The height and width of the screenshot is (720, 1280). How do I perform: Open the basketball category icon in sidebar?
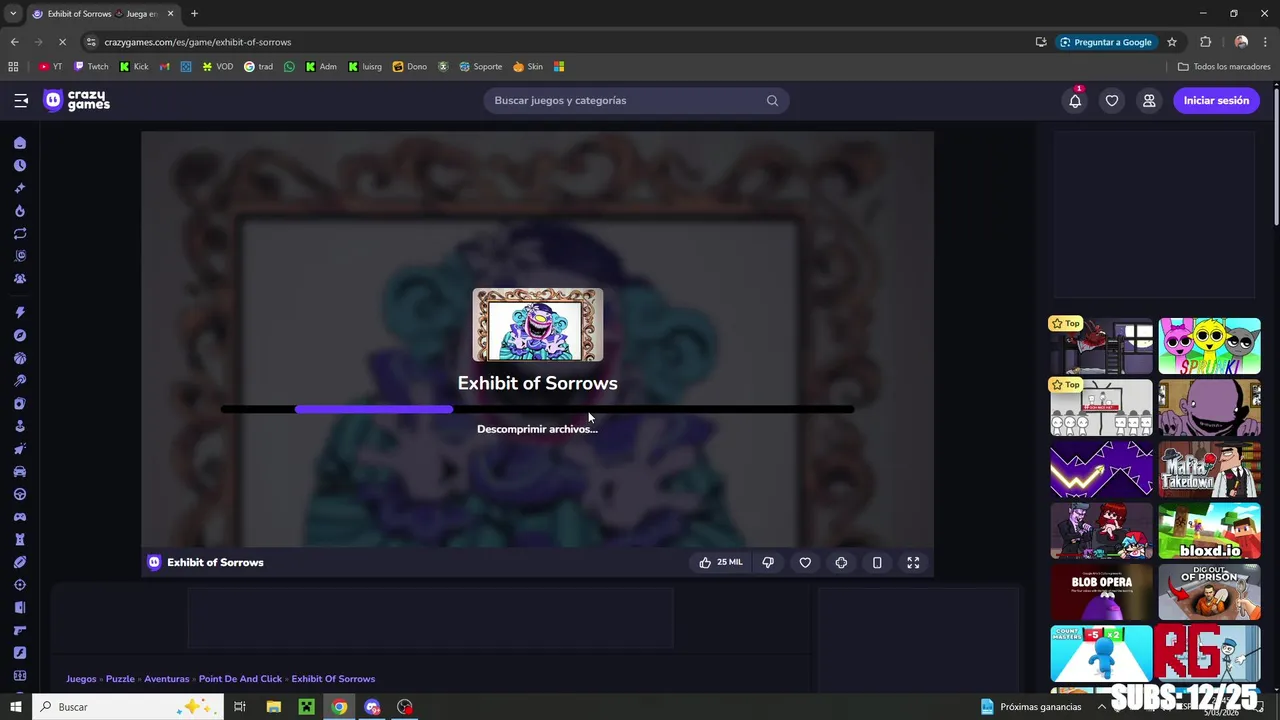pos(20,358)
